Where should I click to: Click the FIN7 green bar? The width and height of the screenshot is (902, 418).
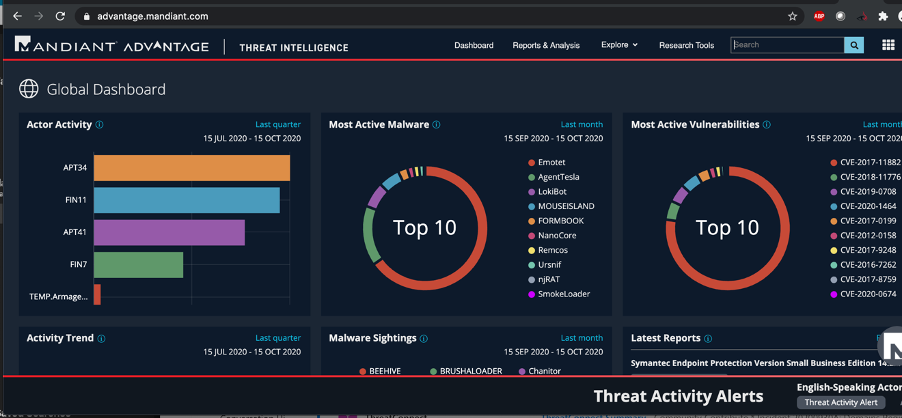tap(138, 264)
